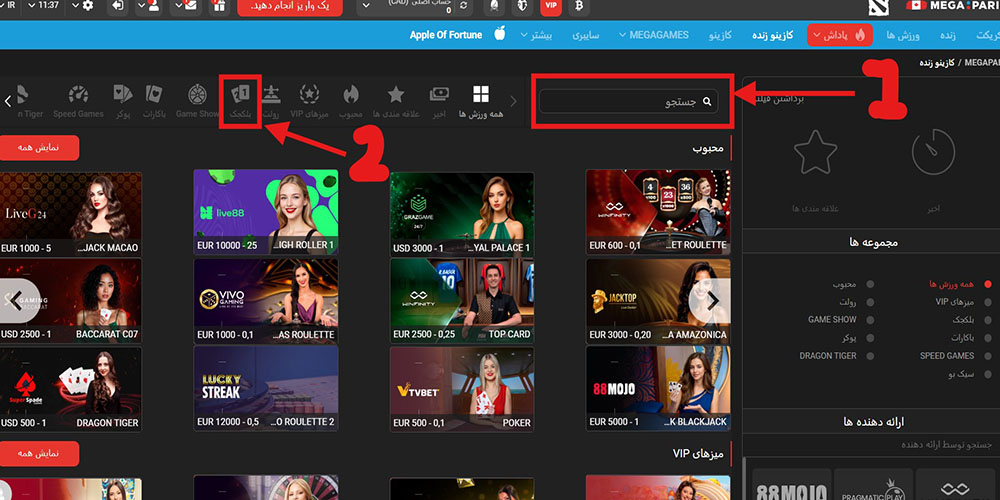Click the کازینو زنده breadcrumb link
This screenshot has width=1000, height=500.
point(939,62)
